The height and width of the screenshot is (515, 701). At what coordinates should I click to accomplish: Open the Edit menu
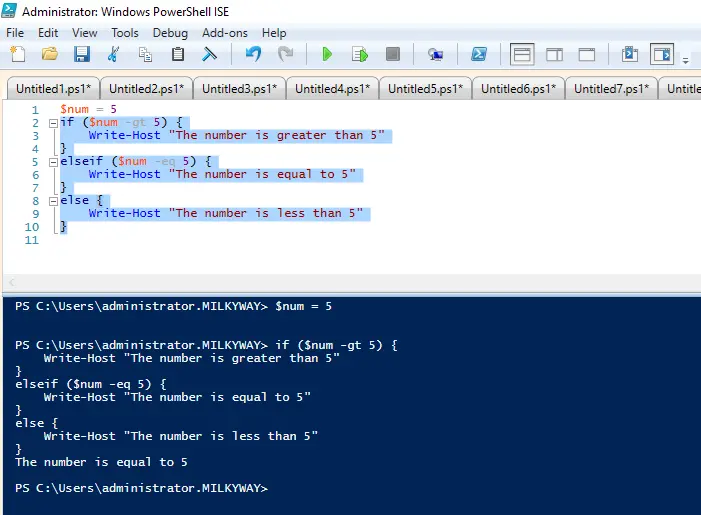[48, 33]
